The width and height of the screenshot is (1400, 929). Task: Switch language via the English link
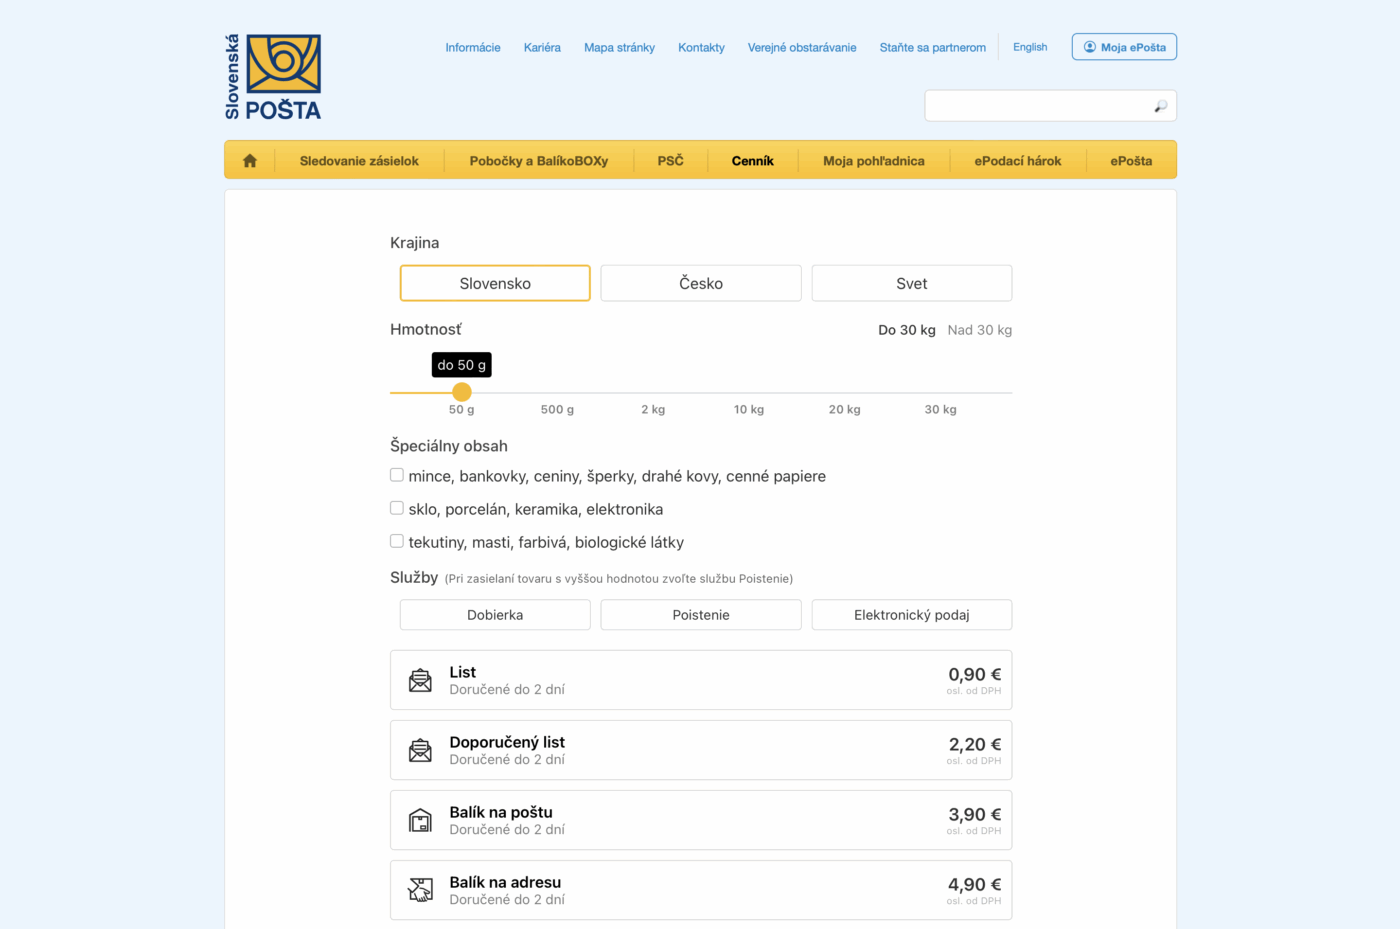click(1029, 47)
